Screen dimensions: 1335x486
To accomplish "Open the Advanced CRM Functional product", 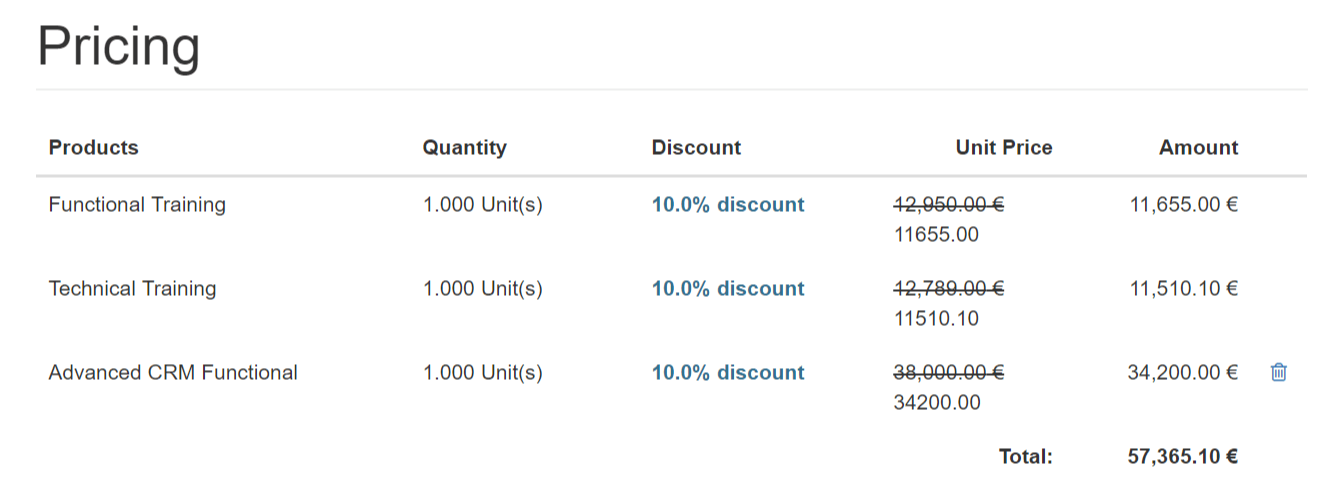I will pos(173,373).
